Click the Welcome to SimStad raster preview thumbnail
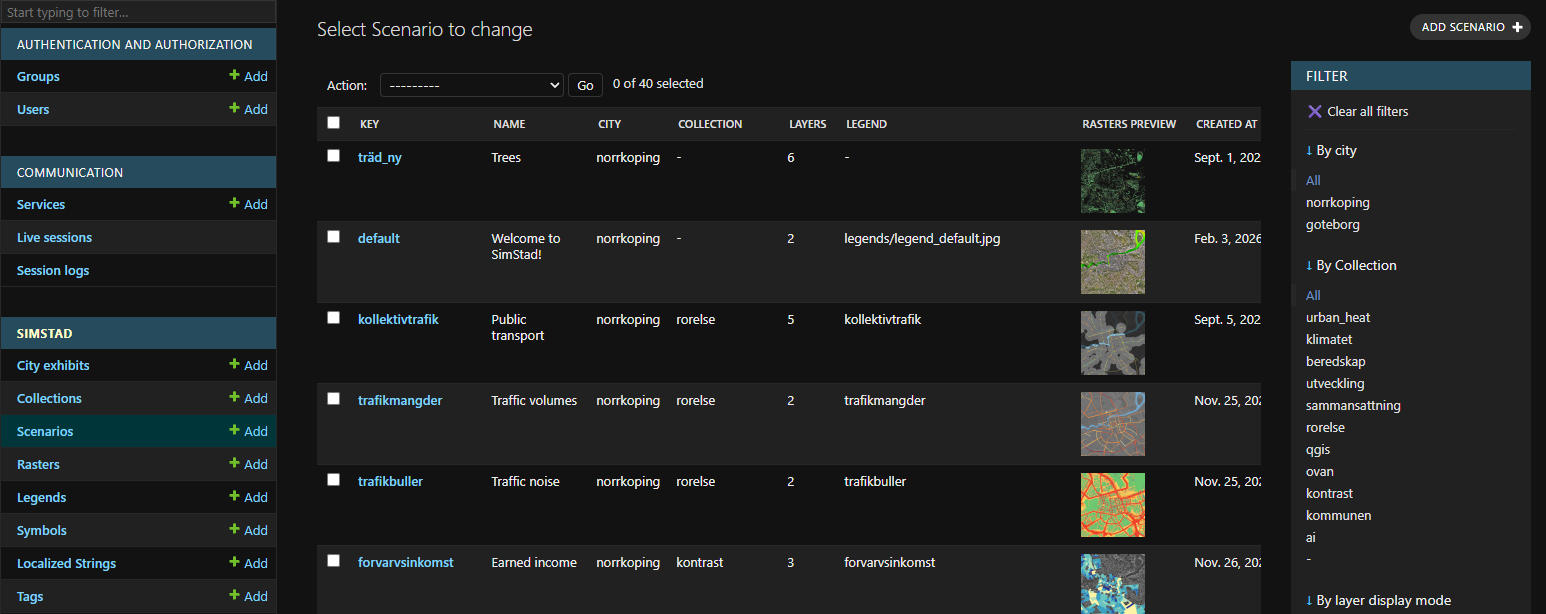1546x614 pixels. coord(1112,262)
